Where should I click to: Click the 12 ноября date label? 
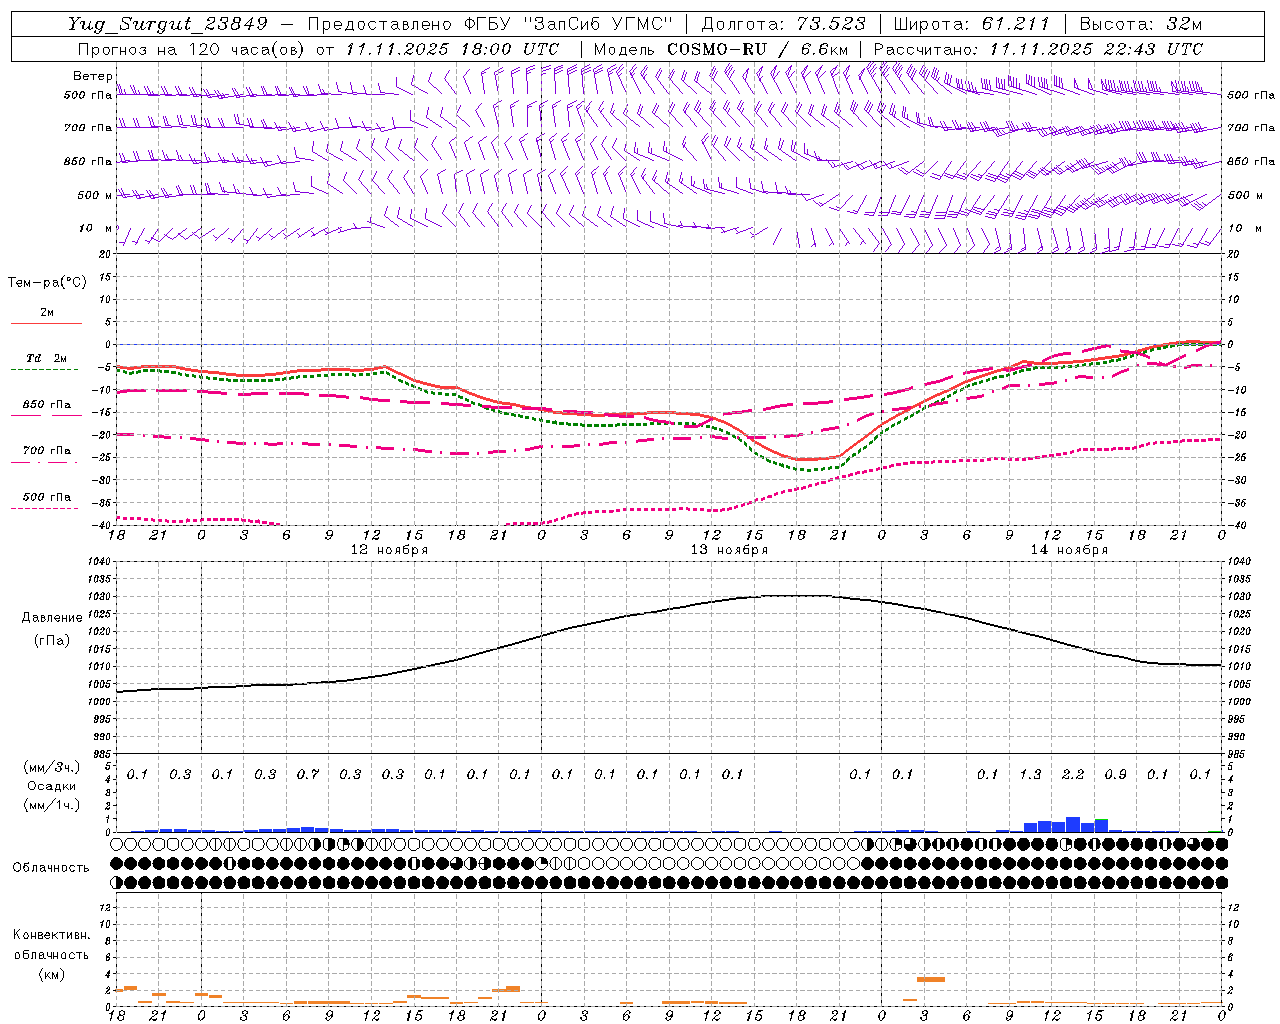click(389, 550)
